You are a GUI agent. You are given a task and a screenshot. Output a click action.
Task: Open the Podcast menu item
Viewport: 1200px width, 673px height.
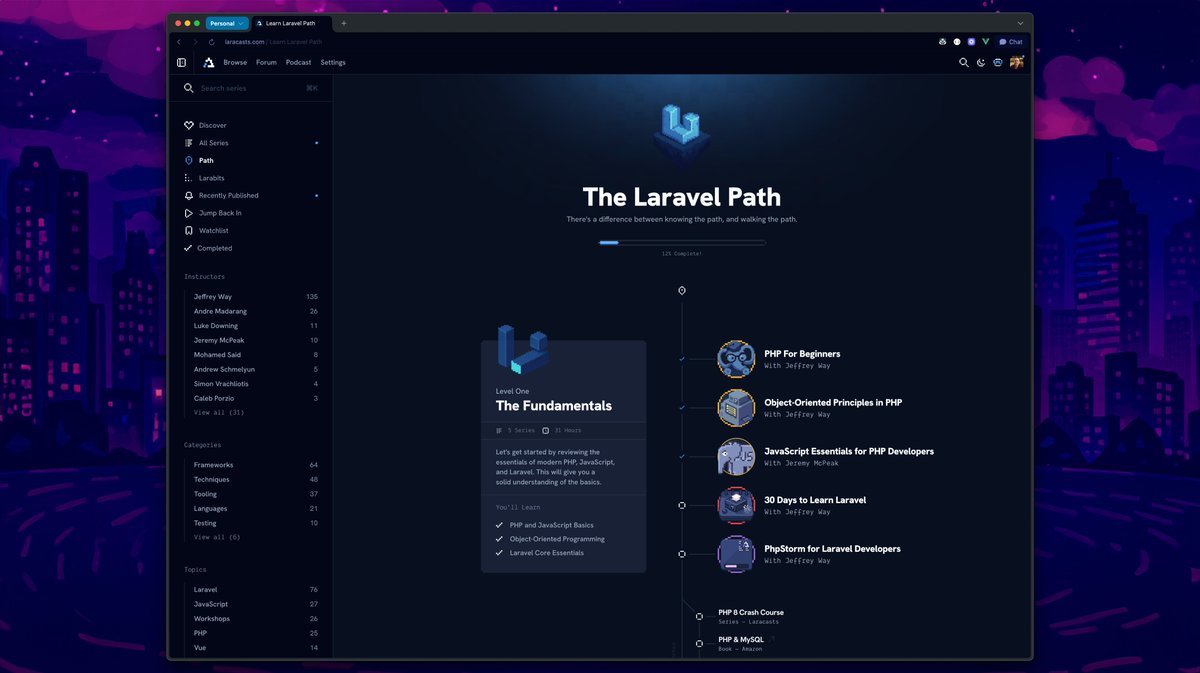tap(298, 62)
